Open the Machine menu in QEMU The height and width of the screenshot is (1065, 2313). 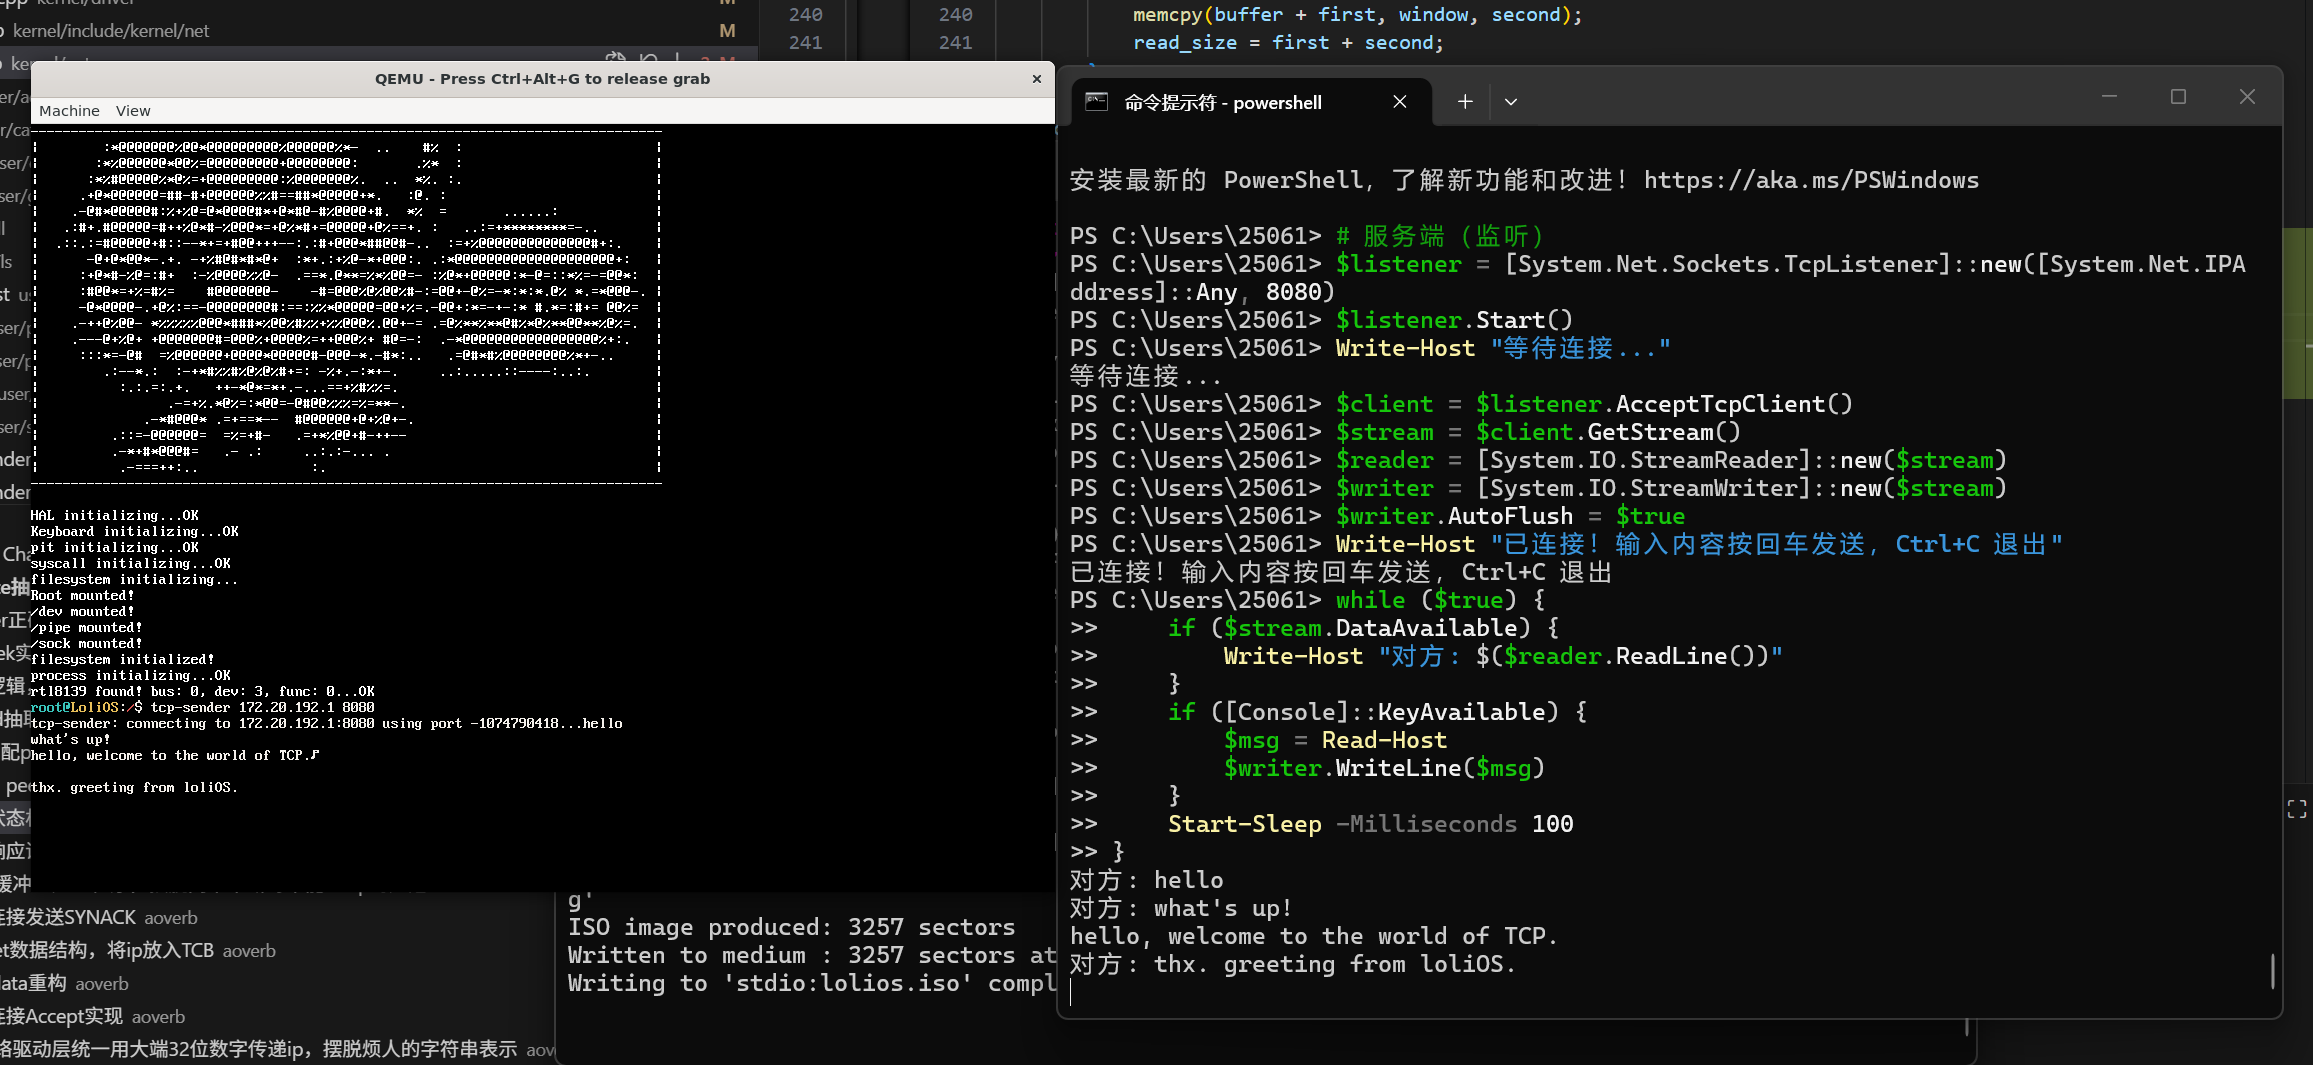coord(69,111)
